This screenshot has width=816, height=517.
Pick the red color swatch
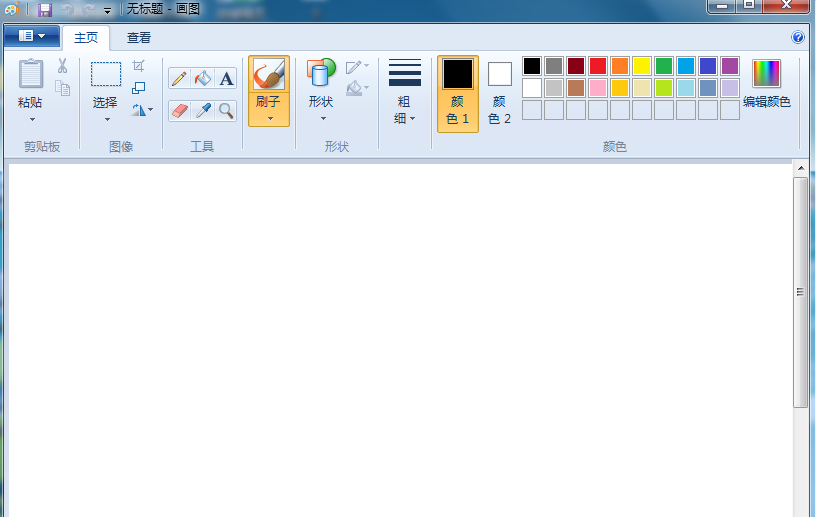tap(598, 66)
